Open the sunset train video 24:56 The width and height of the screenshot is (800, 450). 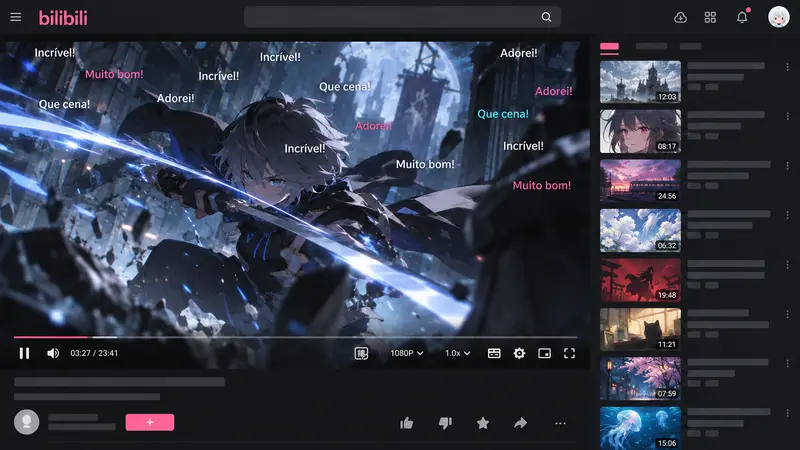[640, 181]
